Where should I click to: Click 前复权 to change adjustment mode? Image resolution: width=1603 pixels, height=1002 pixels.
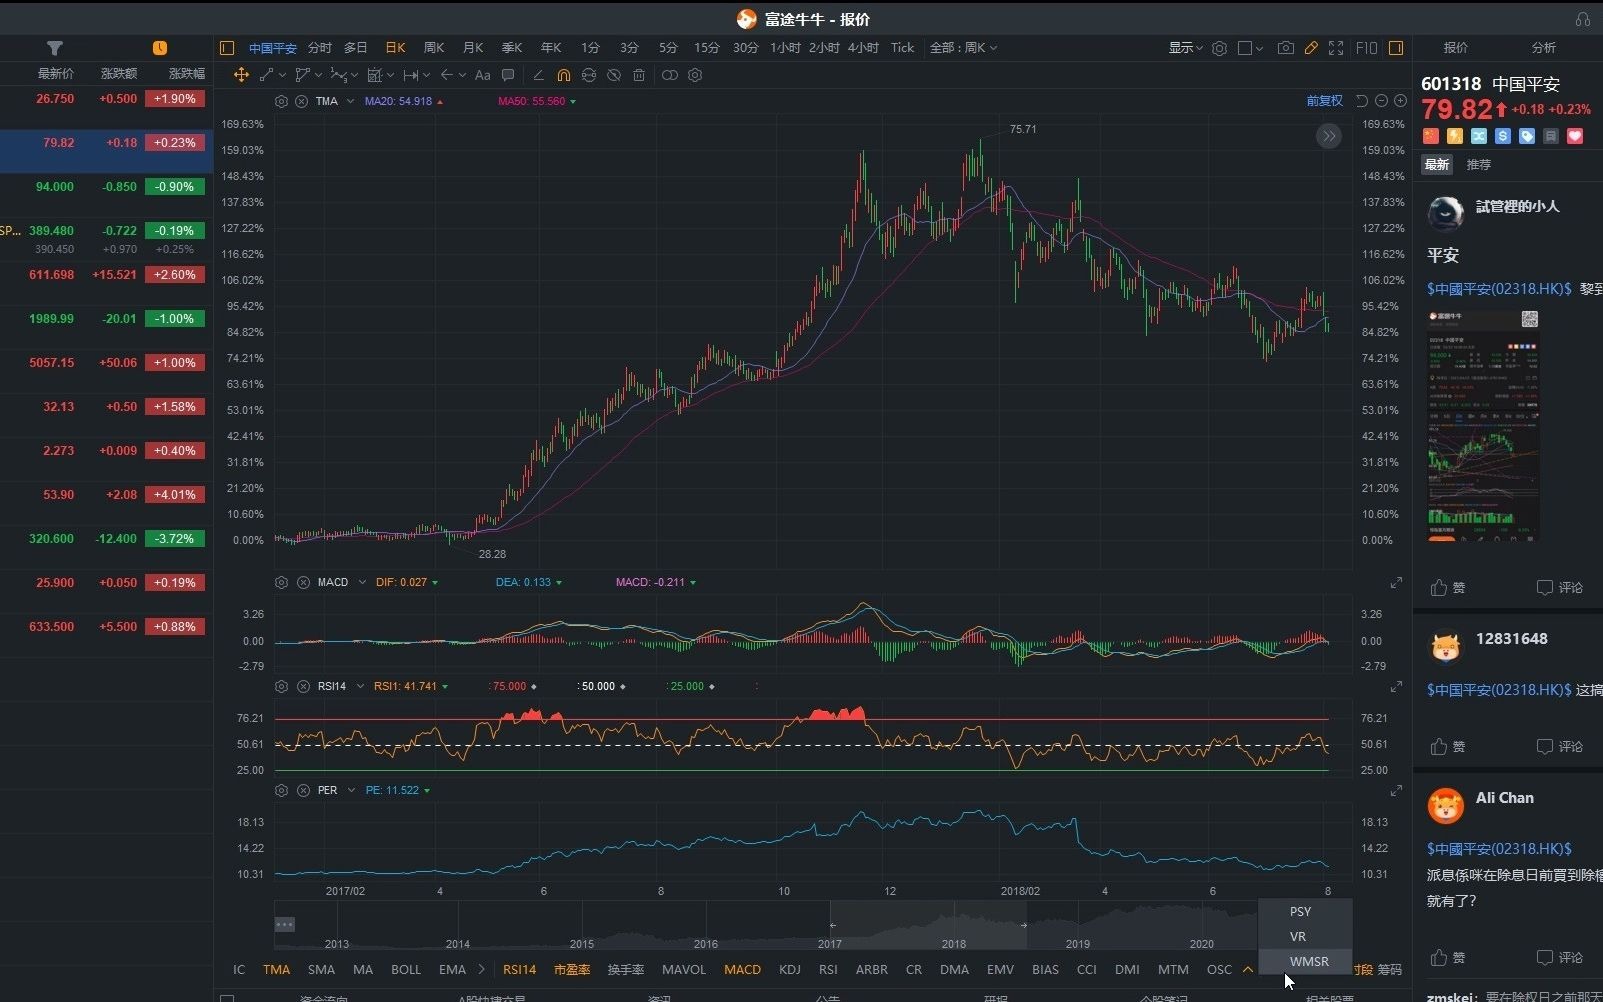[1322, 100]
